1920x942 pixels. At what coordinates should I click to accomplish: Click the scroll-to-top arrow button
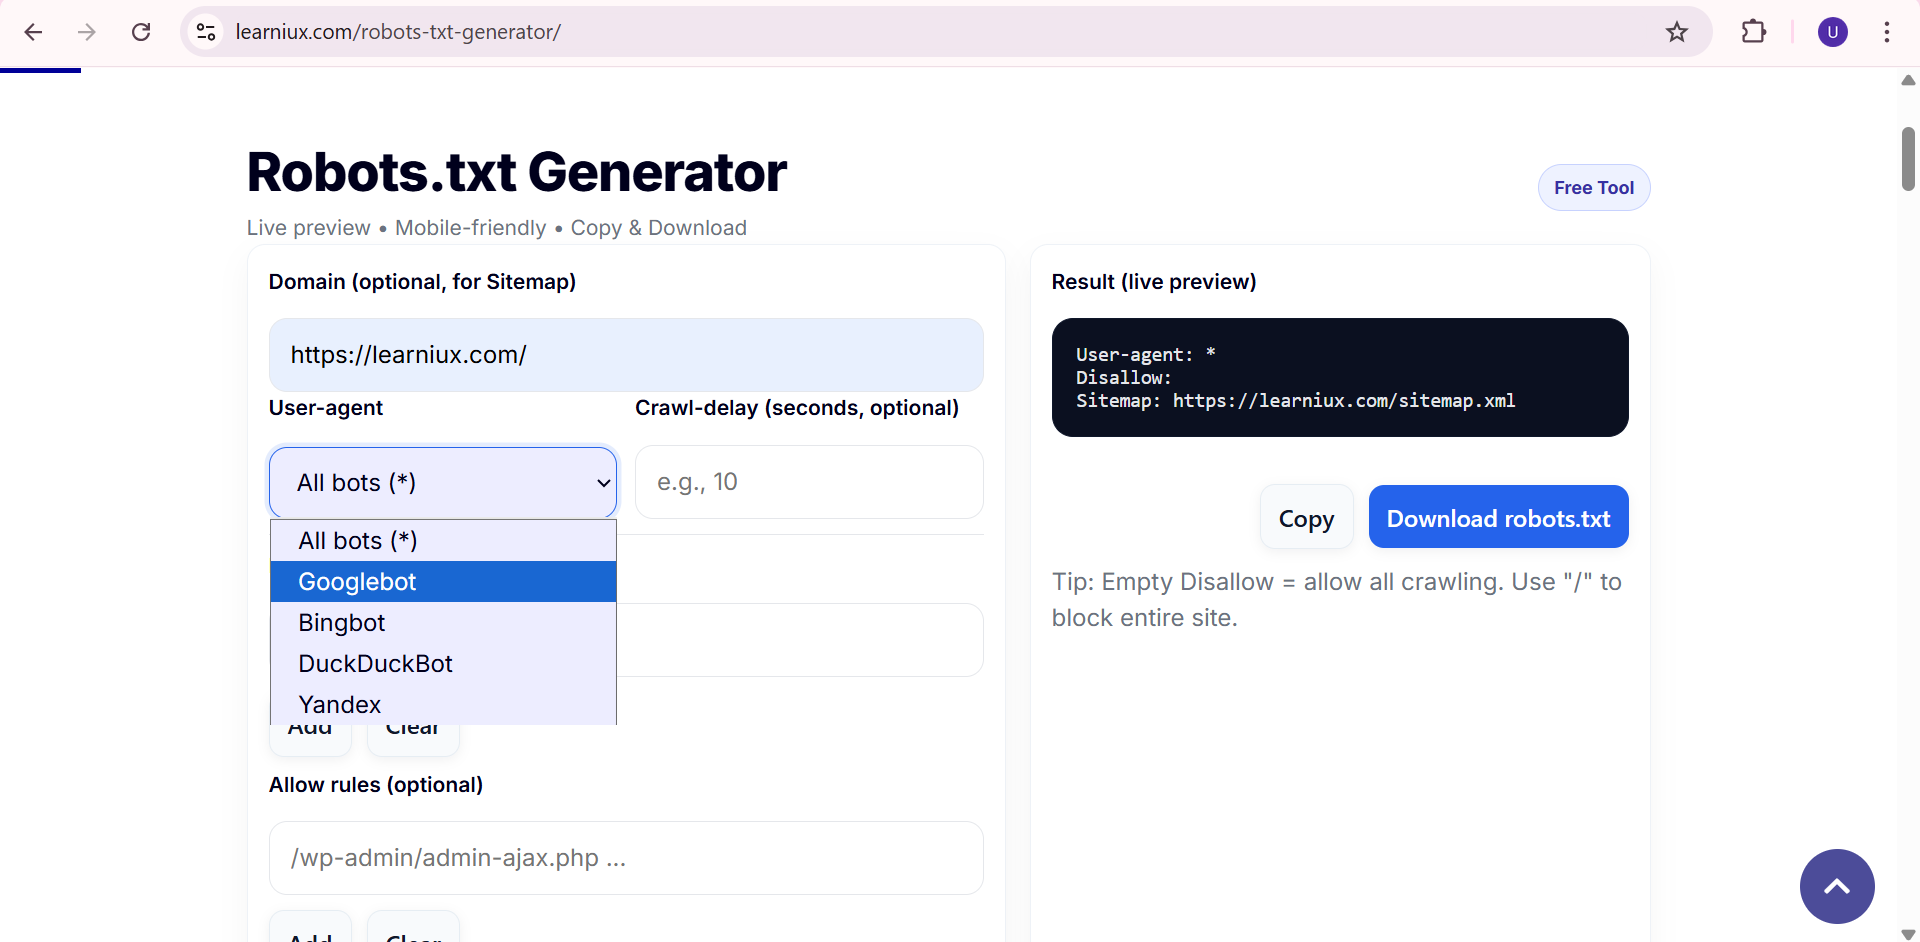1836,886
